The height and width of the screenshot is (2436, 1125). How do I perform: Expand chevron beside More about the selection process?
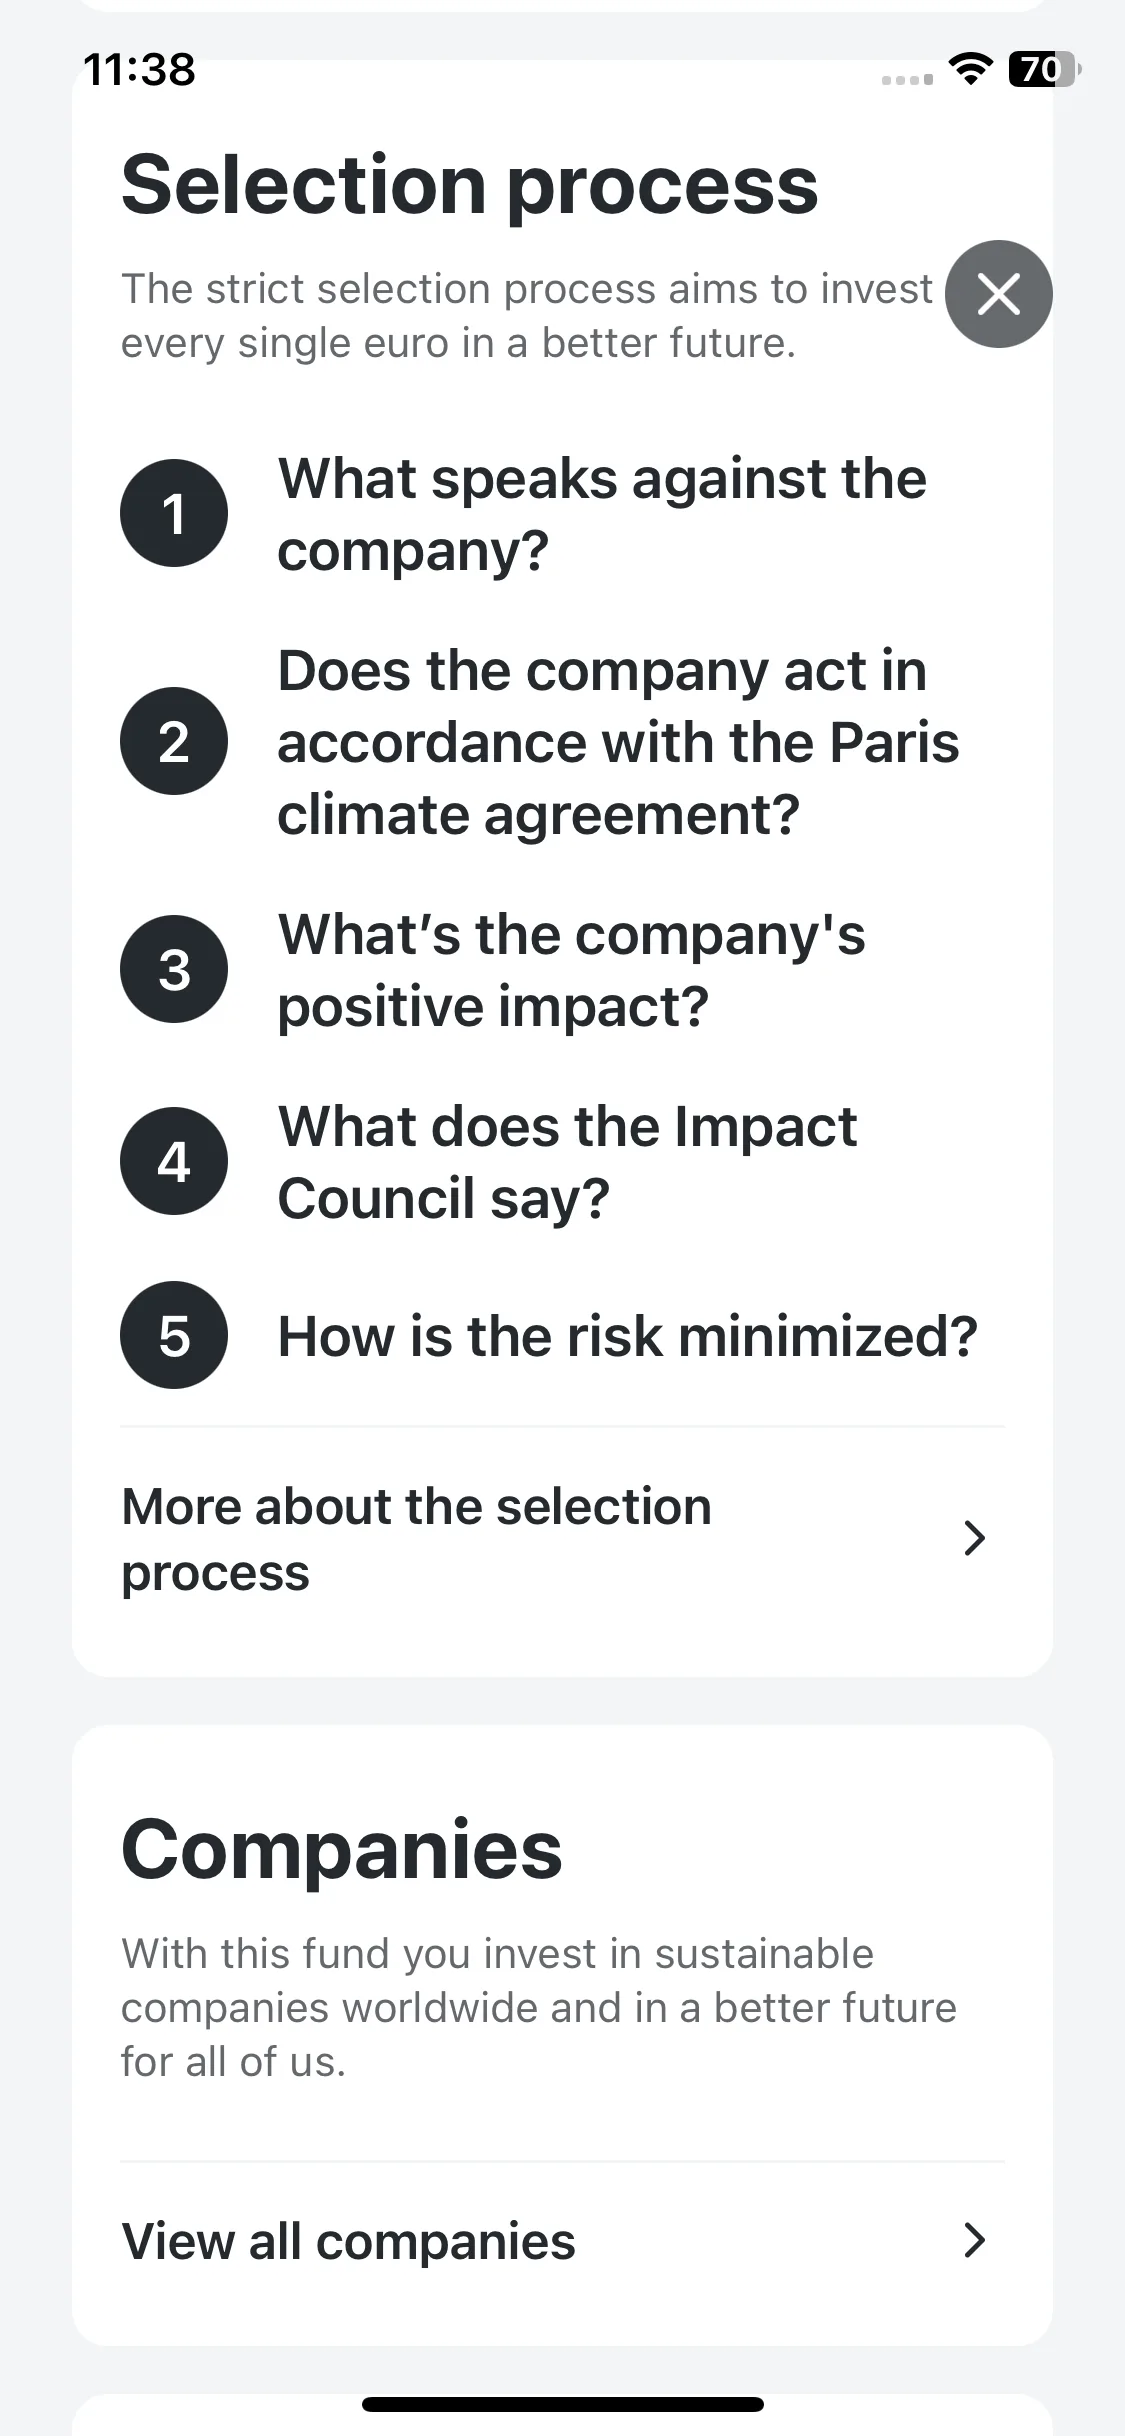[x=974, y=1538]
